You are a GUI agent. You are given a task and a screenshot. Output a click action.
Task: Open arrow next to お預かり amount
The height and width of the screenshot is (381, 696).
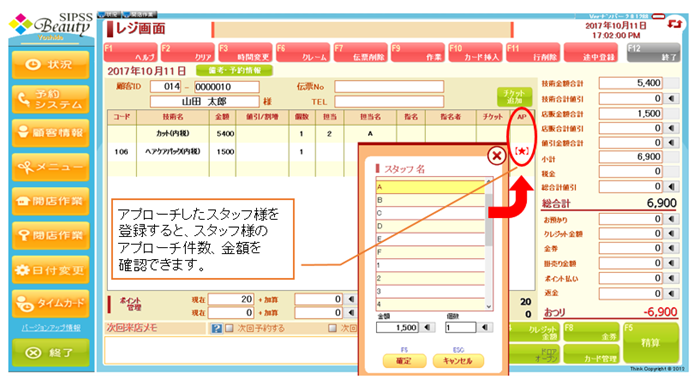pos(671,218)
